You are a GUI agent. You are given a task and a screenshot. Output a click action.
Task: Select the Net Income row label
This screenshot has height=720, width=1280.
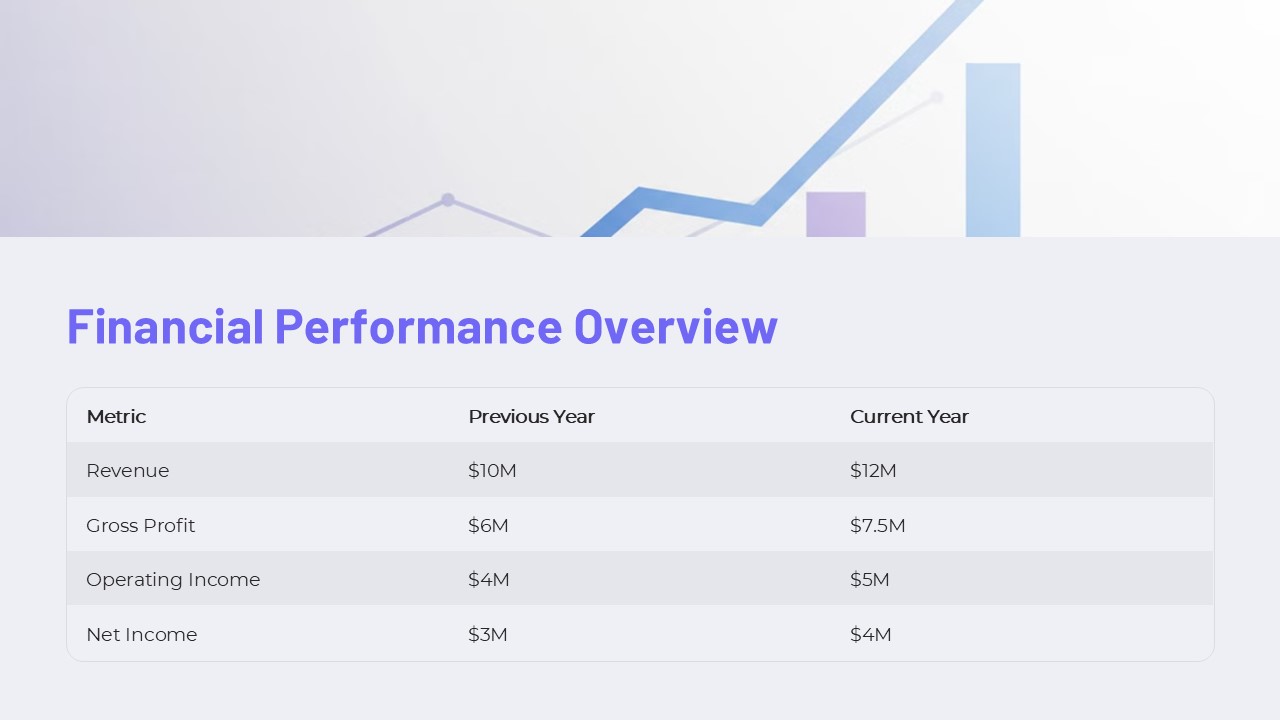(141, 634)
